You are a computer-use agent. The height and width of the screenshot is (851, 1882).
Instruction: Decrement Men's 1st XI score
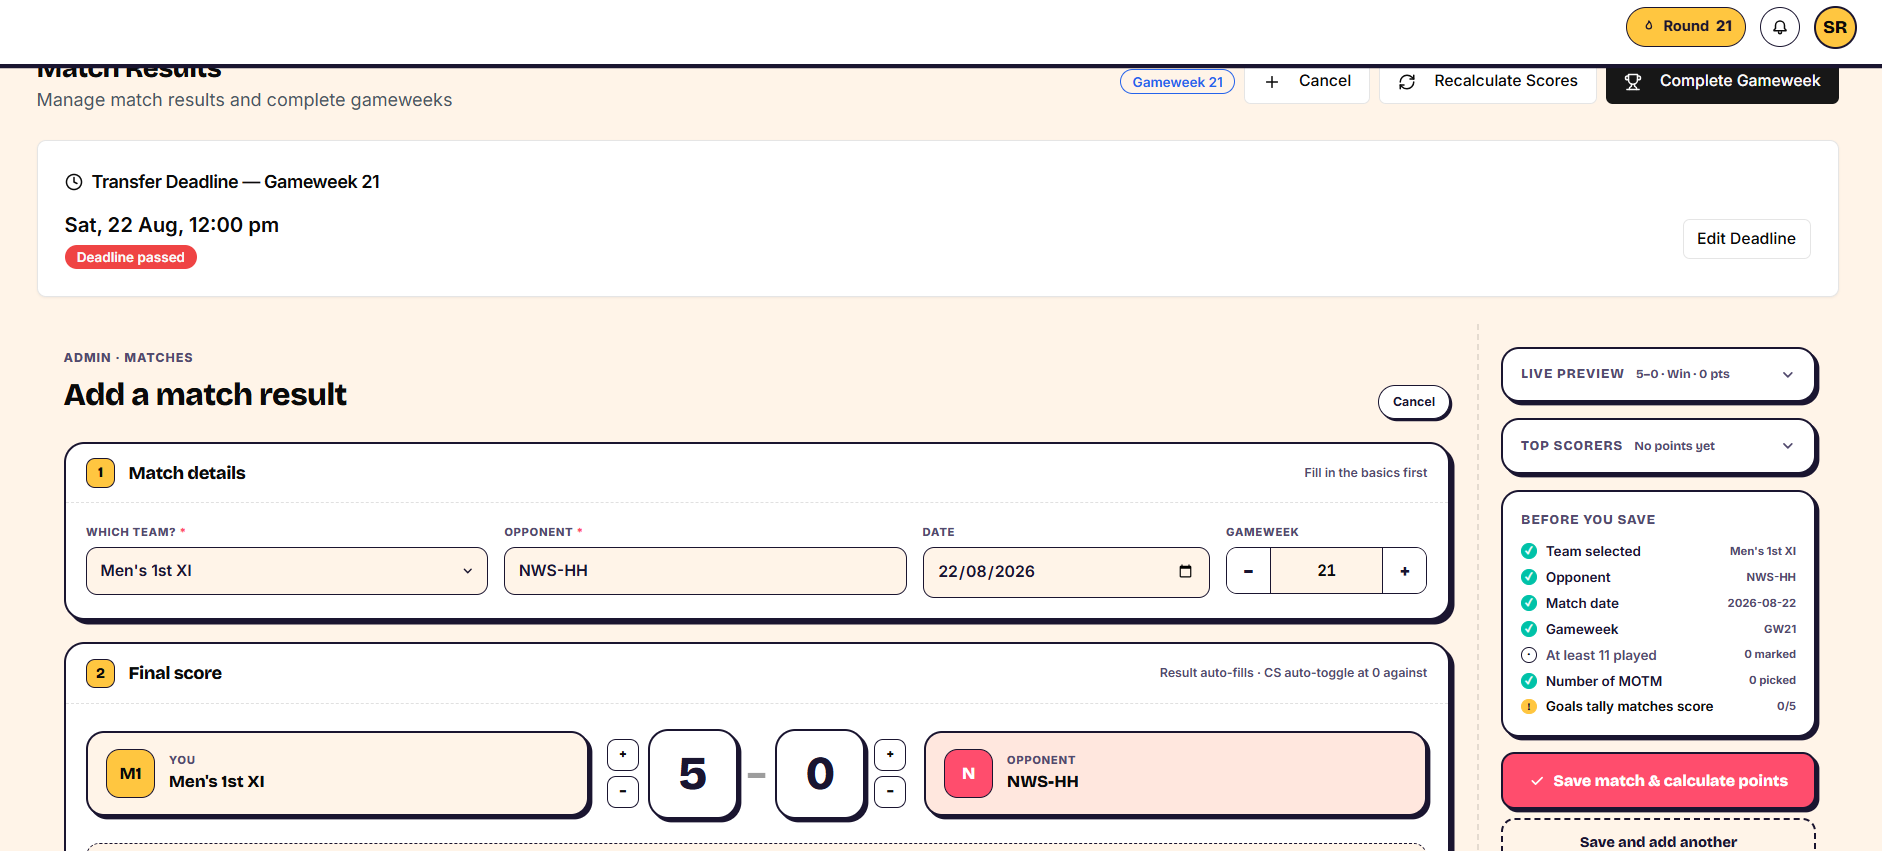(x=623, y=792)
